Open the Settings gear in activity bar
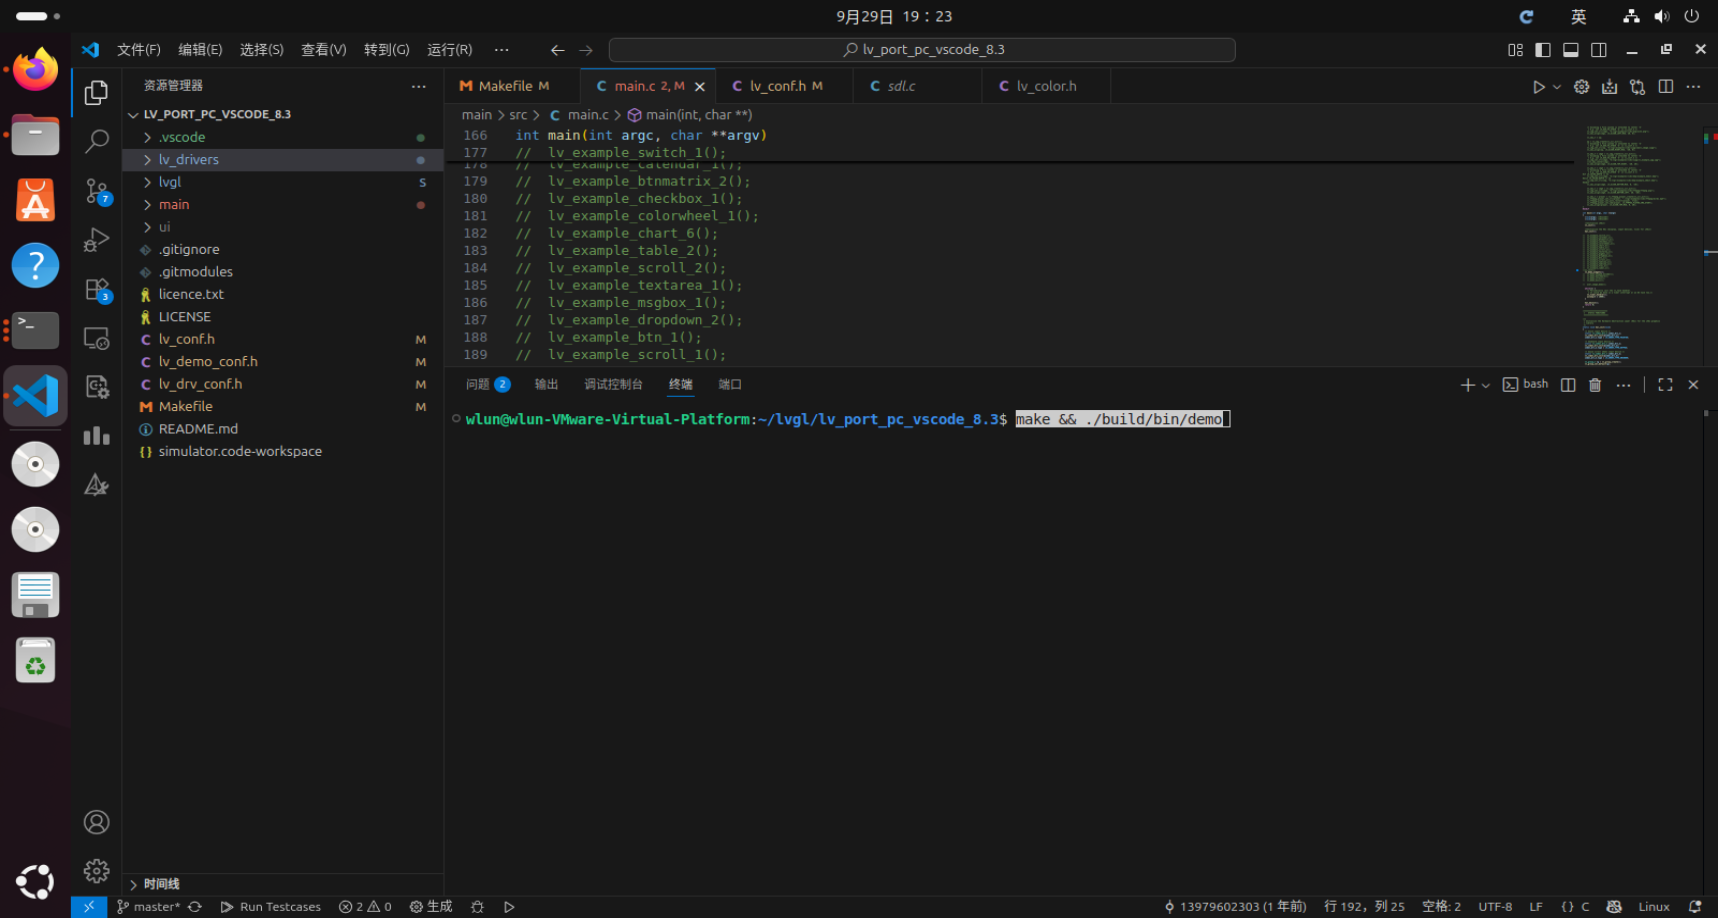This screenshot has width=1718, height=918. pos(96,871)
